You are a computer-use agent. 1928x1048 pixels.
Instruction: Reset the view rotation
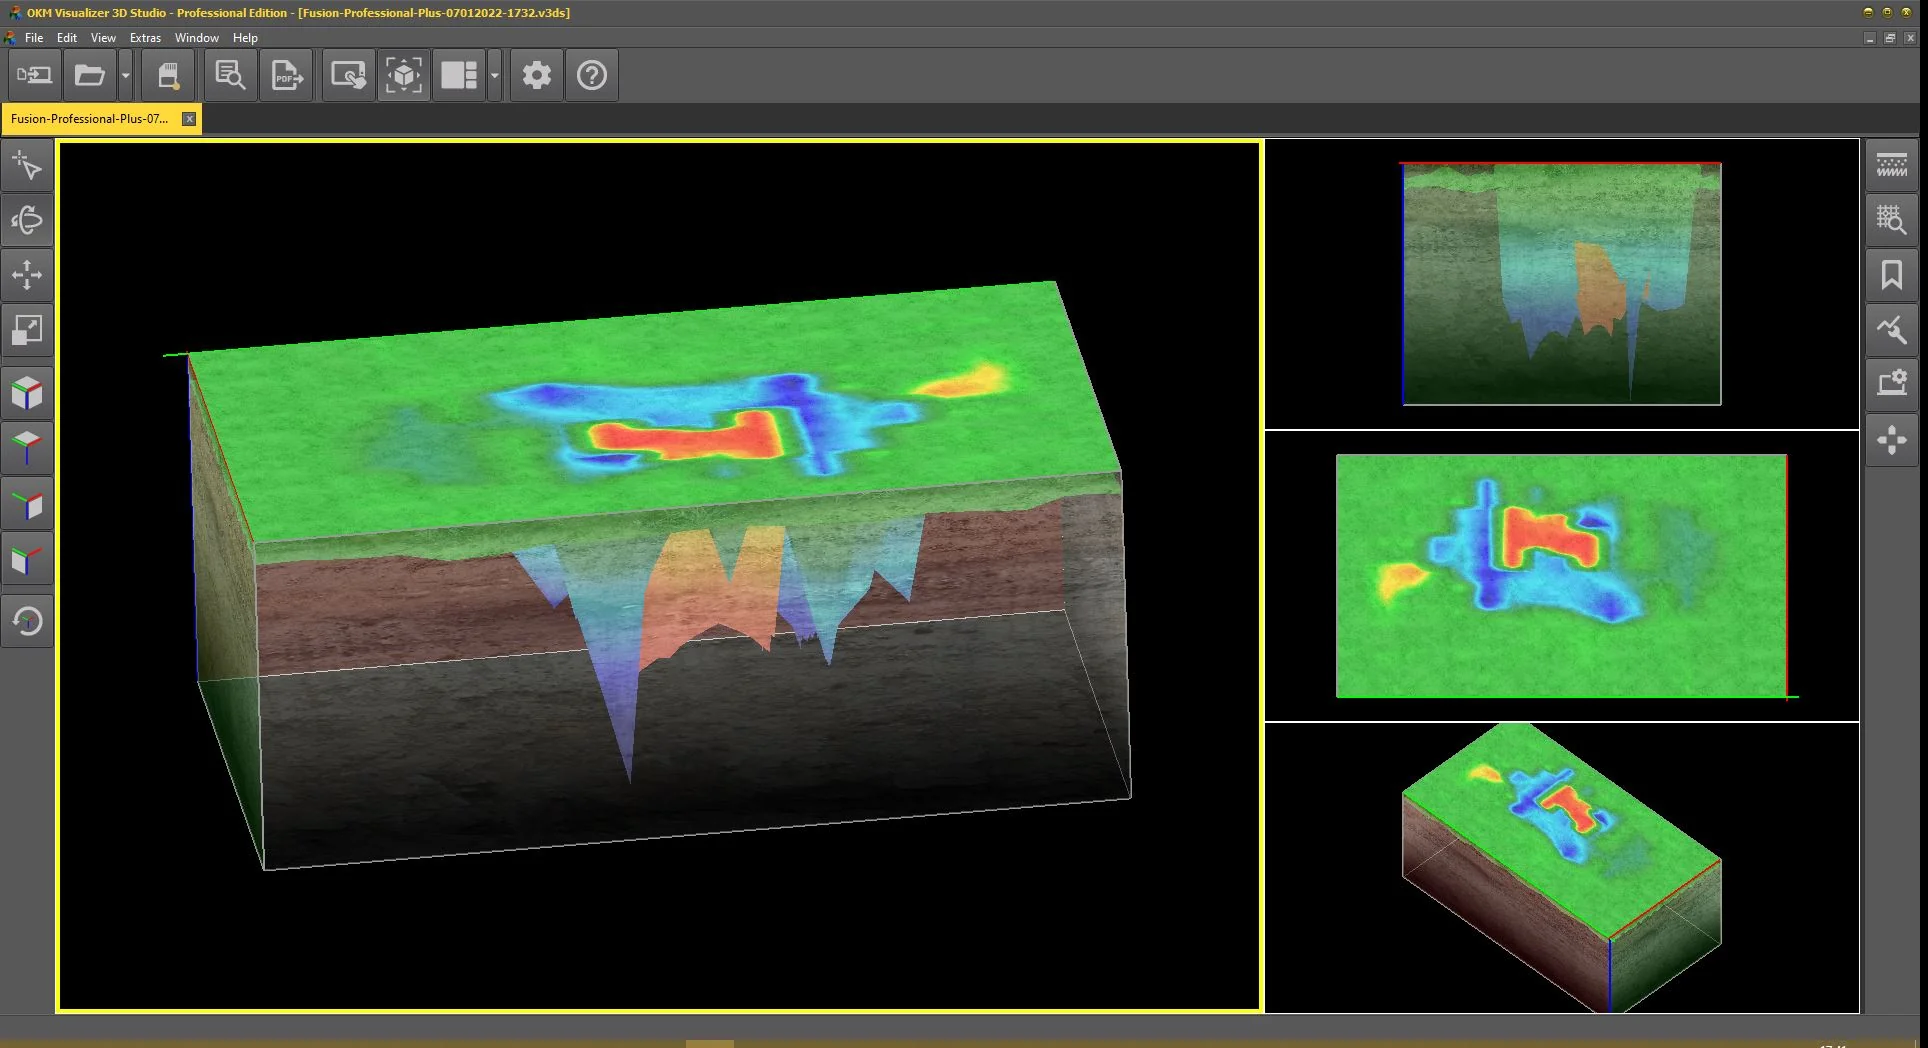click(x=27, y=620)
